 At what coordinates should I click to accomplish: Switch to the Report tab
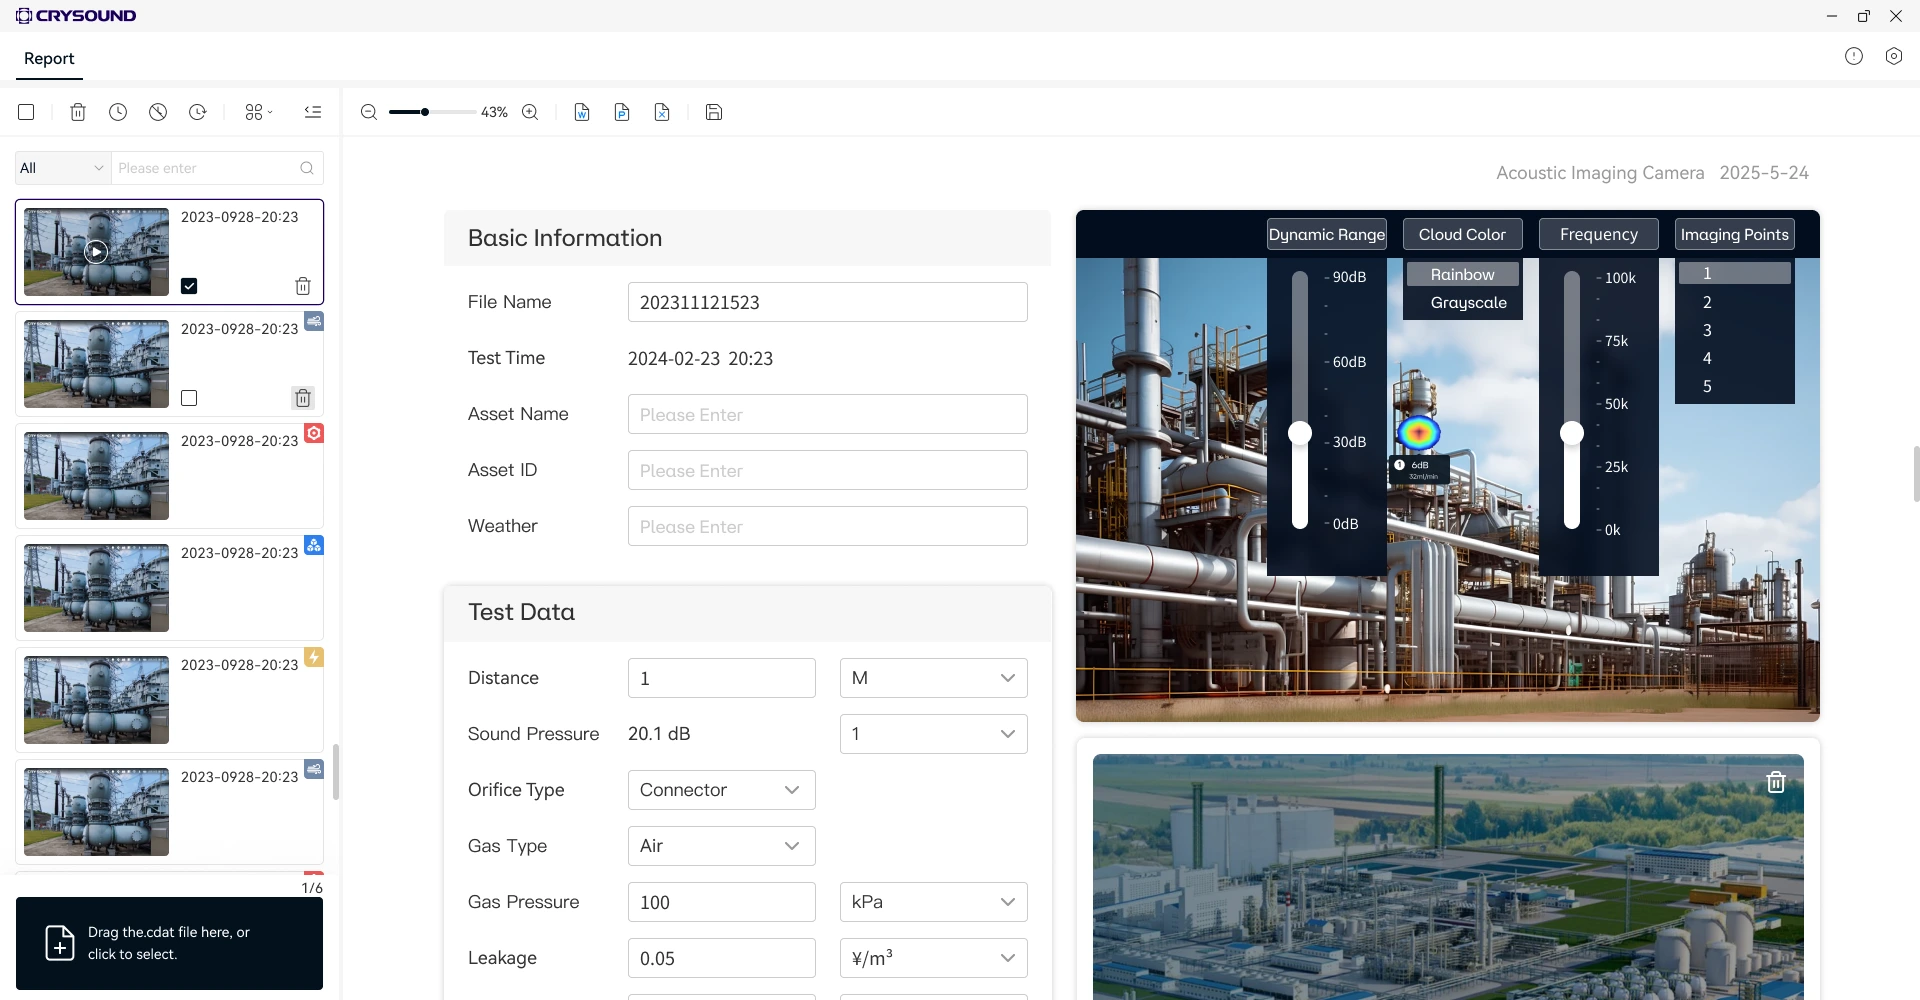[x=48, y=59]
